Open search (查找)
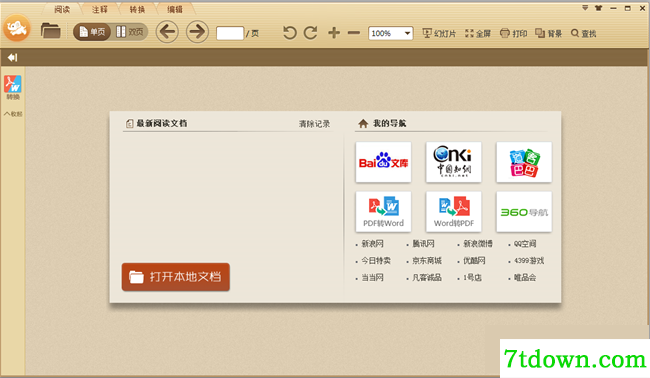Screen dimensions: 650x378 pyautogui.click(x=584, y=33)
